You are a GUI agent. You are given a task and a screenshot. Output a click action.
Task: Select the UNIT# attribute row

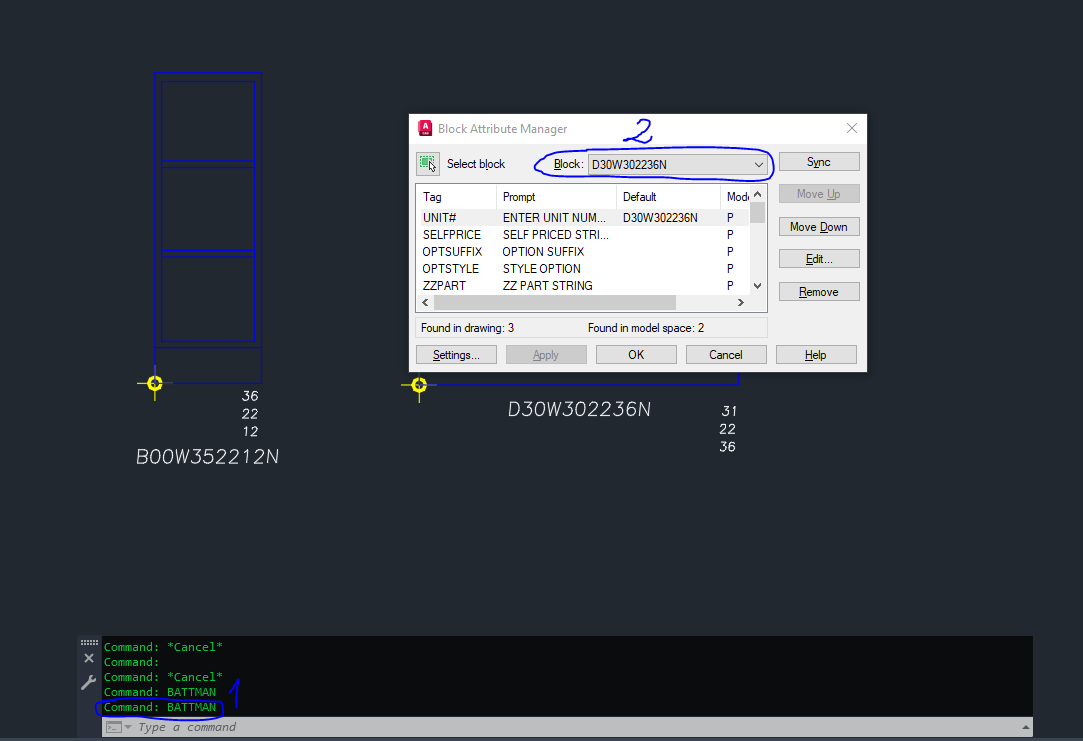584,218
